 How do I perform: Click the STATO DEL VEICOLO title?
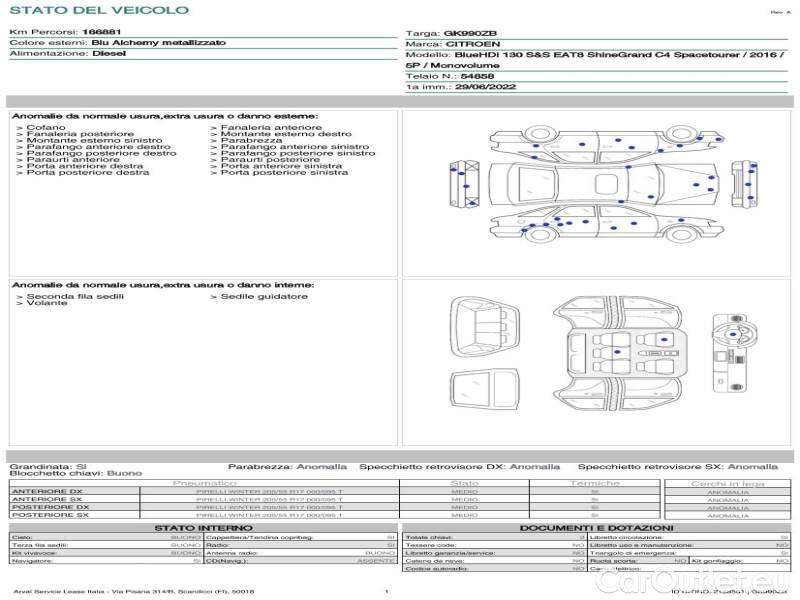[99, 10]
